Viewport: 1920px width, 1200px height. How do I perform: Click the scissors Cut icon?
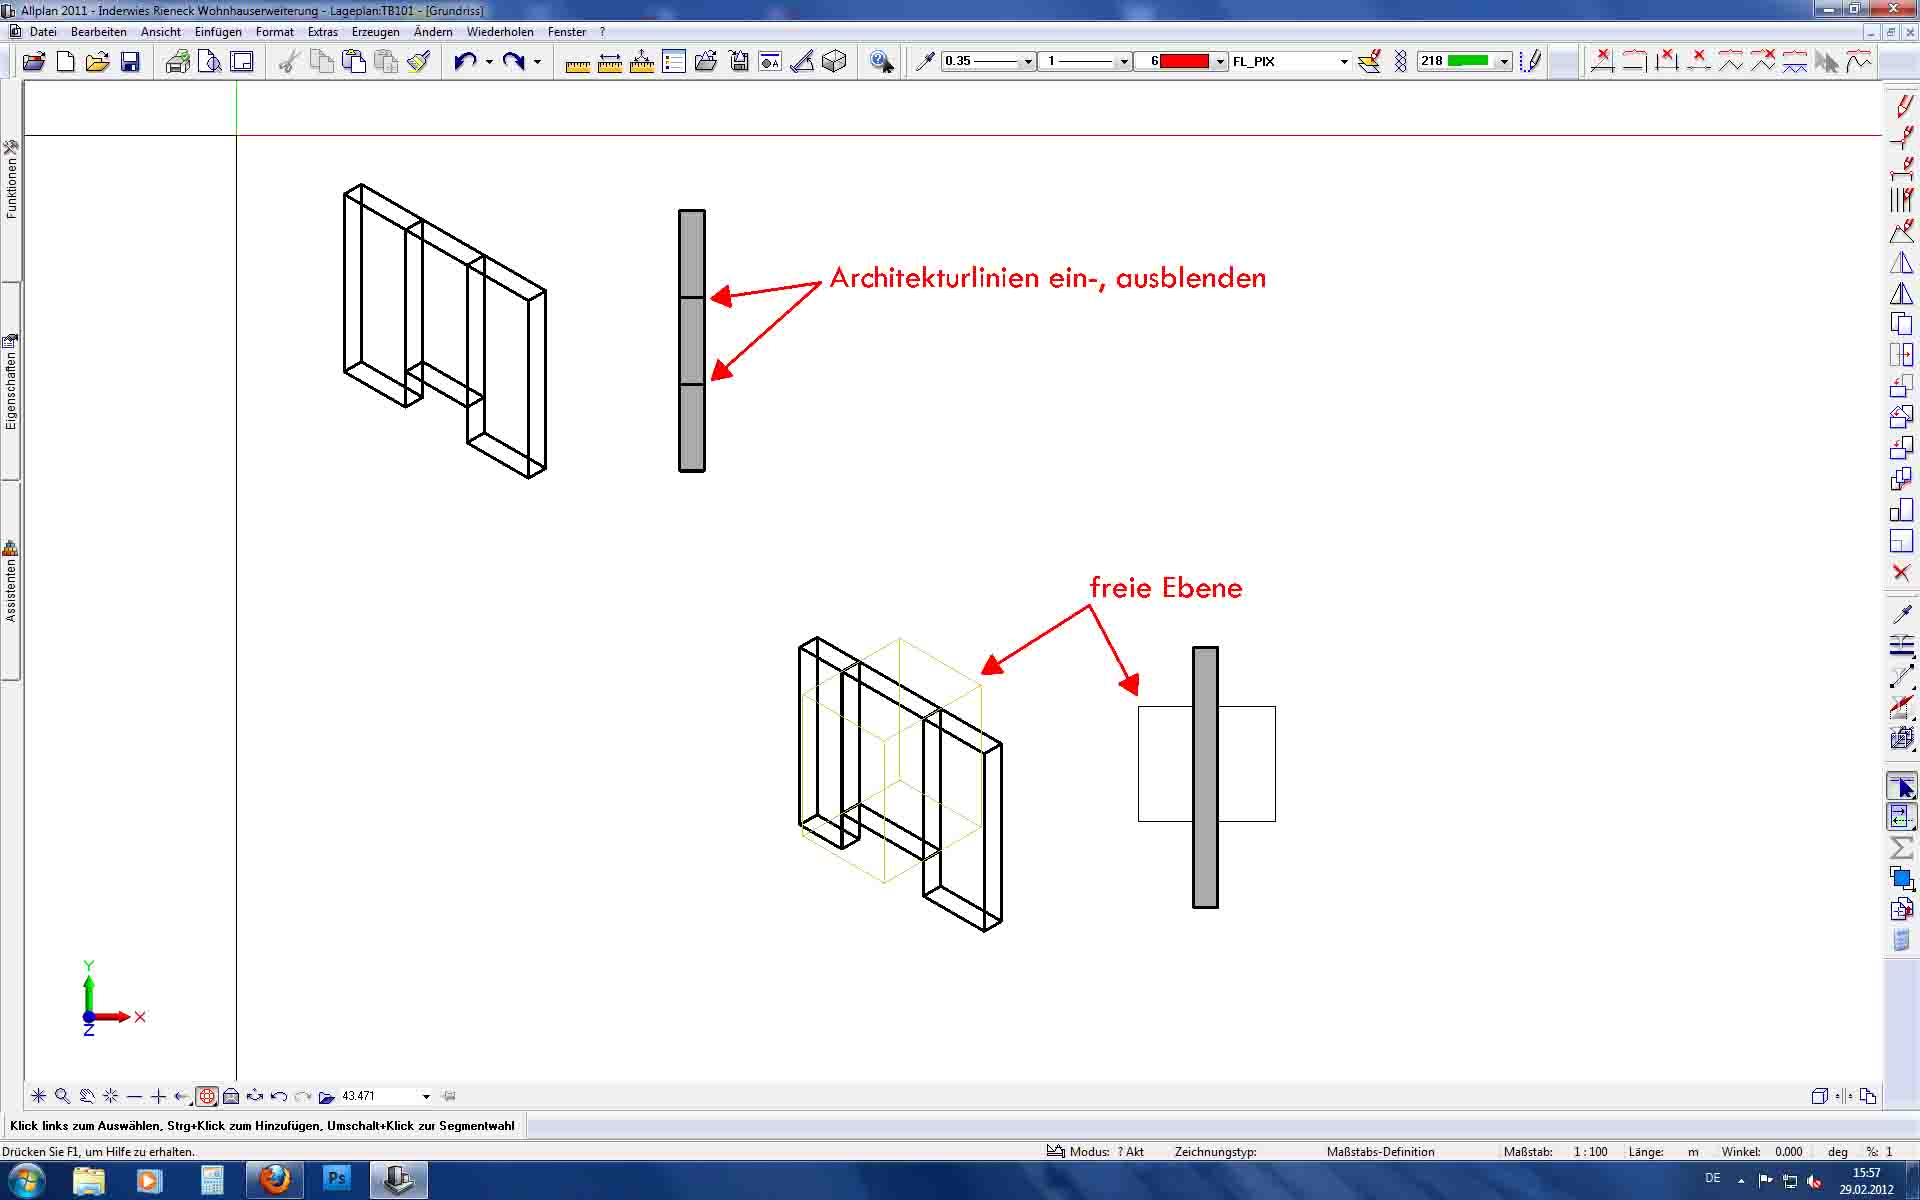[290, 62]
